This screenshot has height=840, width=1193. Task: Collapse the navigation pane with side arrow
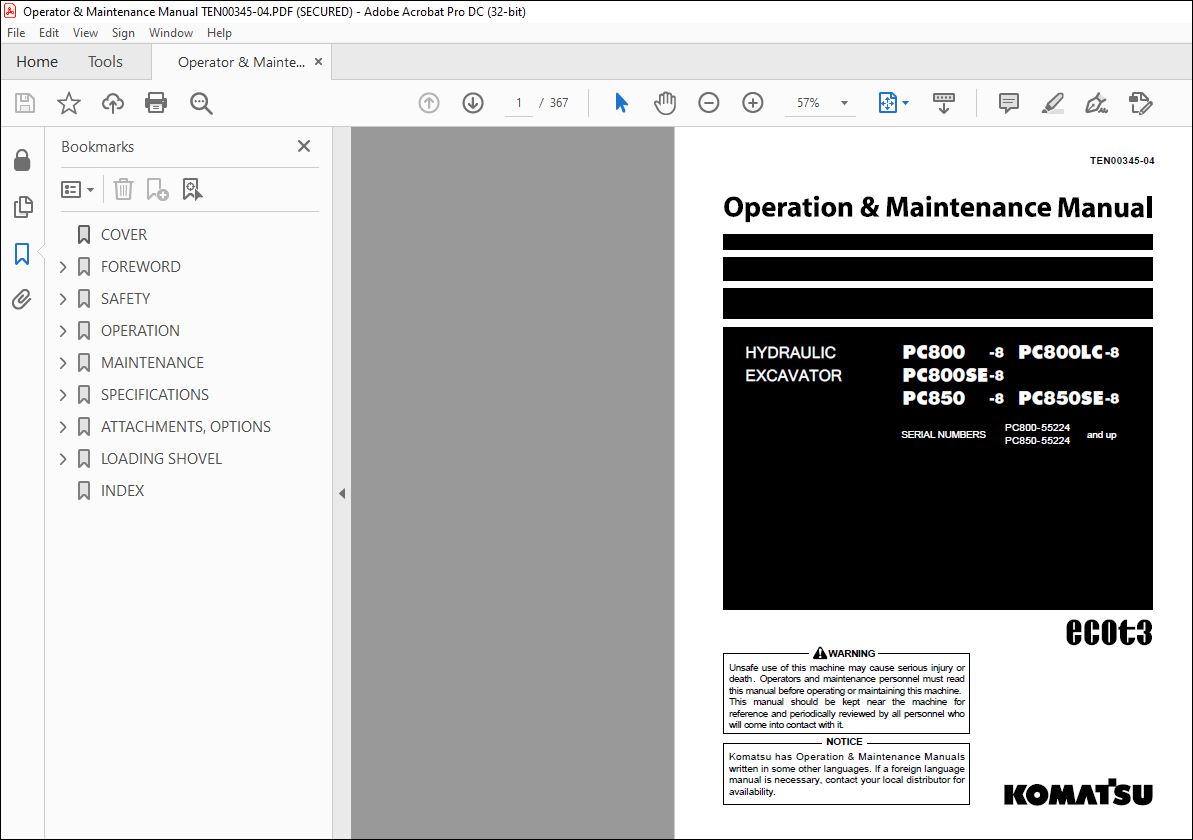coord(342,493)
